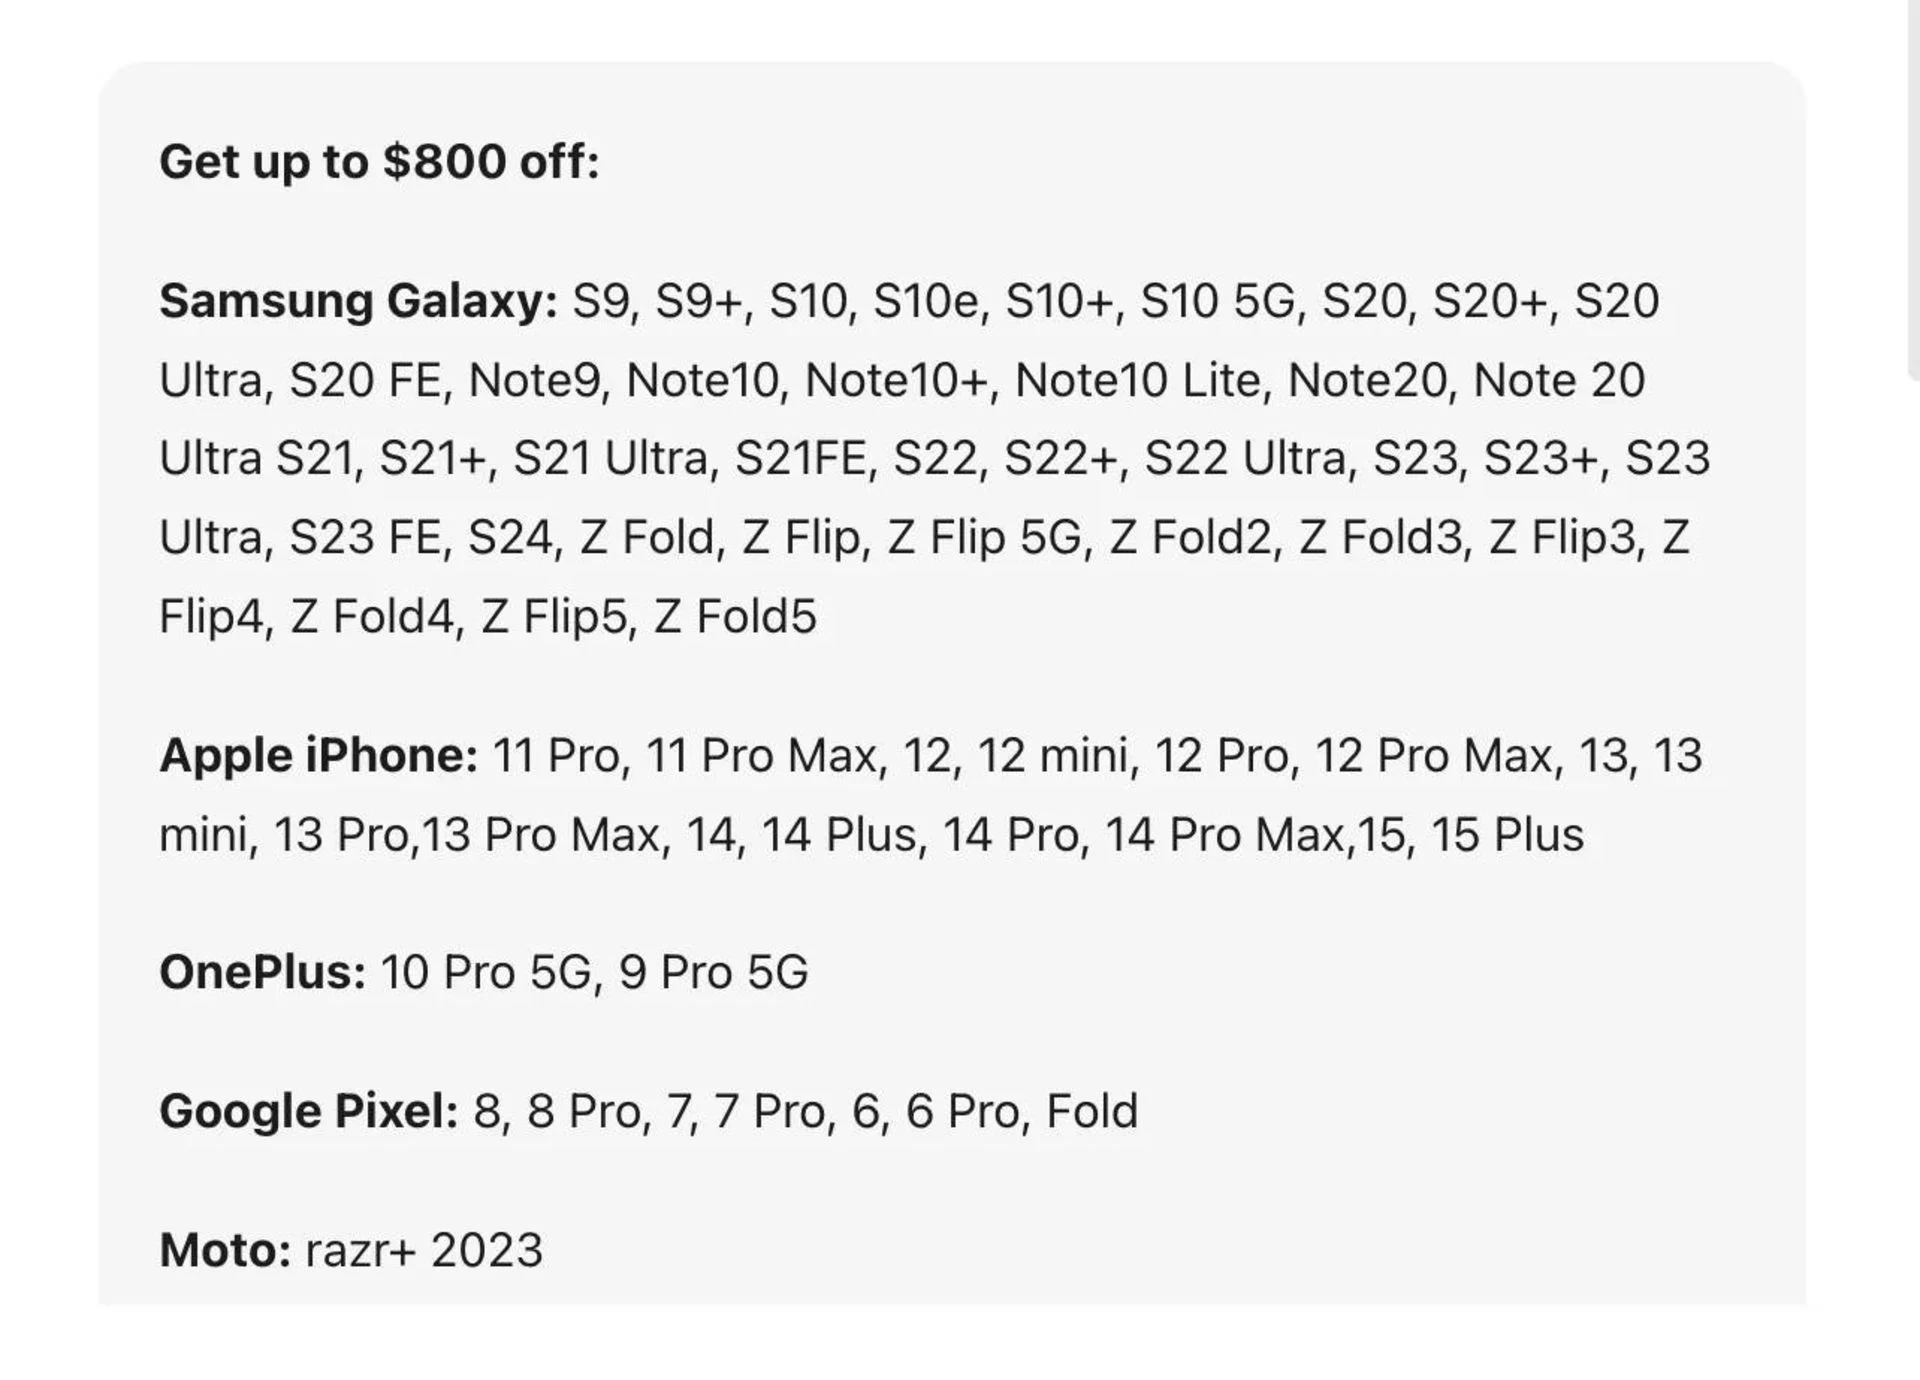This screenshot has height=1380, width=1920.
Task: Click the page scrollbar thumb on the right edge
Action: pos(1913,190)
